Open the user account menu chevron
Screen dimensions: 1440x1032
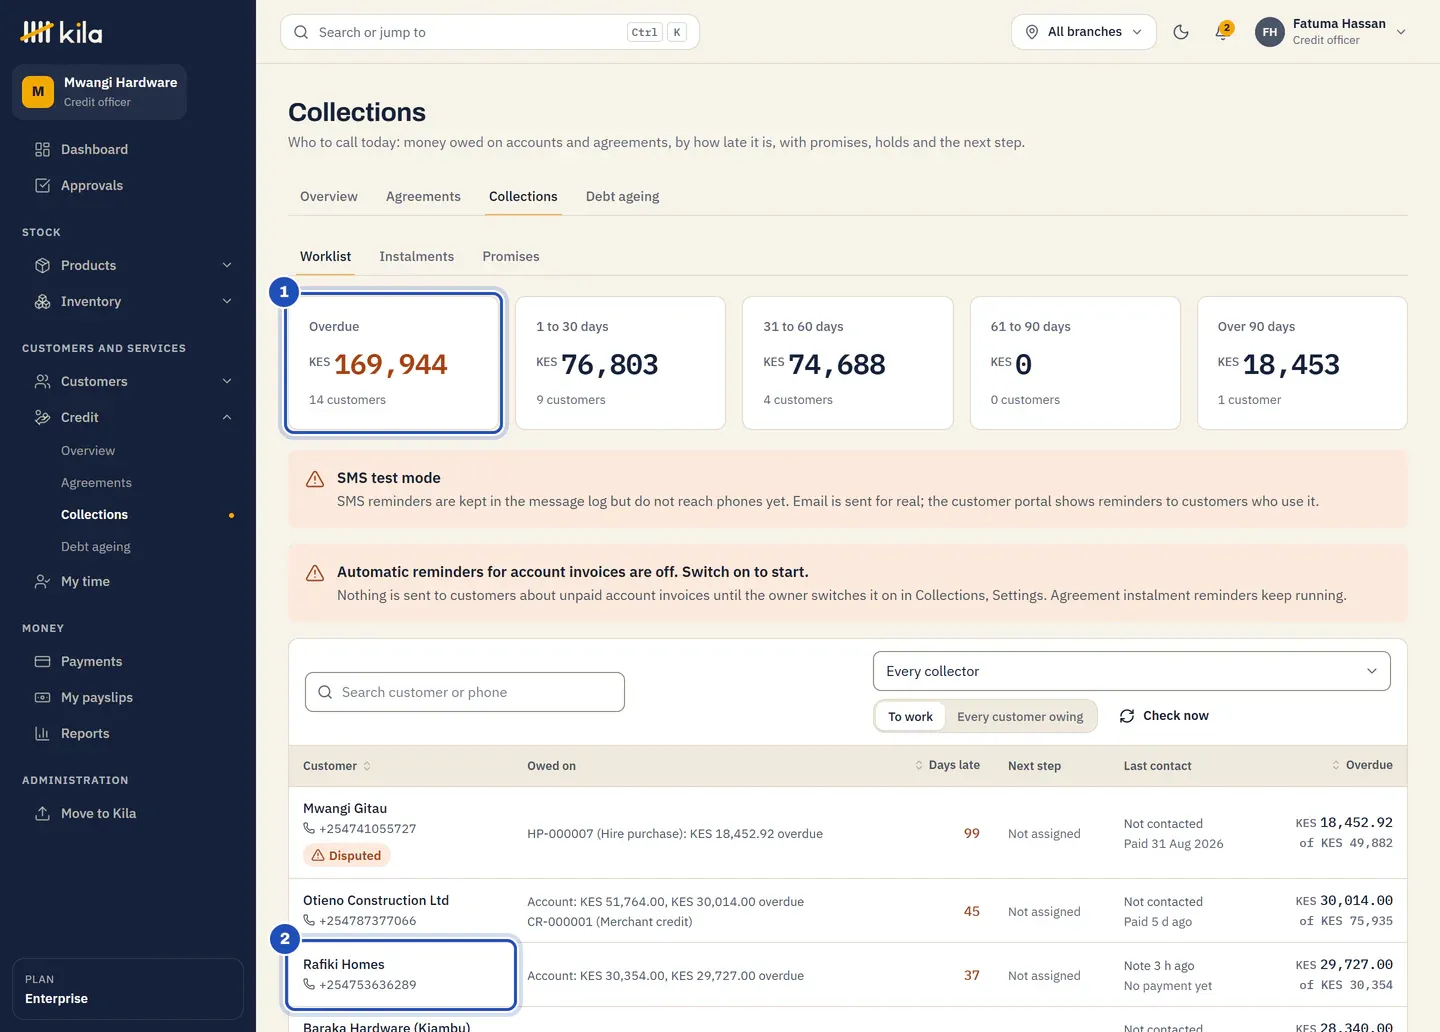point(1401,32)
